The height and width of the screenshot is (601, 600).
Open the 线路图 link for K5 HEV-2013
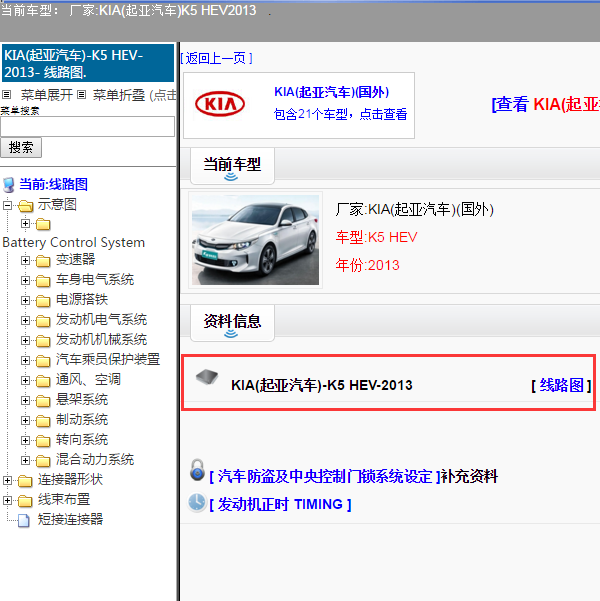(562, 385)
